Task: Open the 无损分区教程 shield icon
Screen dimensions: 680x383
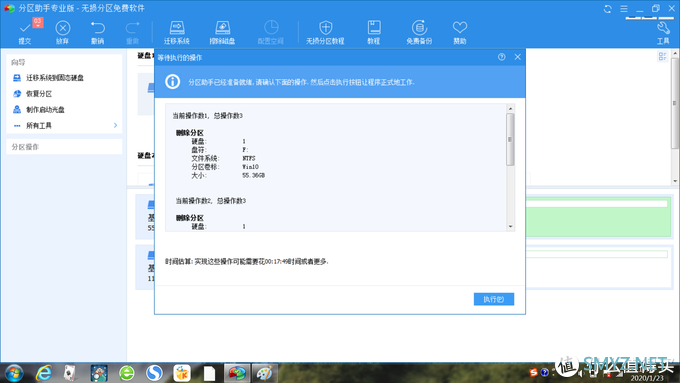Action: (325, 27)
